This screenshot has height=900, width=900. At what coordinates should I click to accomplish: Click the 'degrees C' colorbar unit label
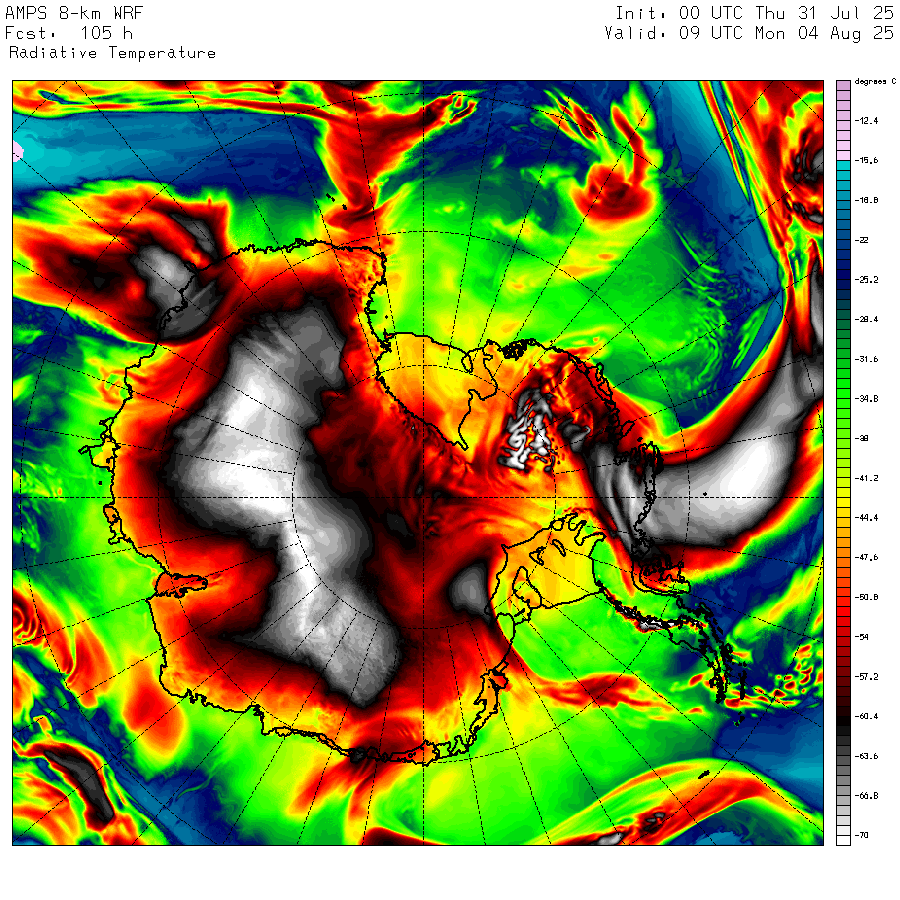(875, 82)
